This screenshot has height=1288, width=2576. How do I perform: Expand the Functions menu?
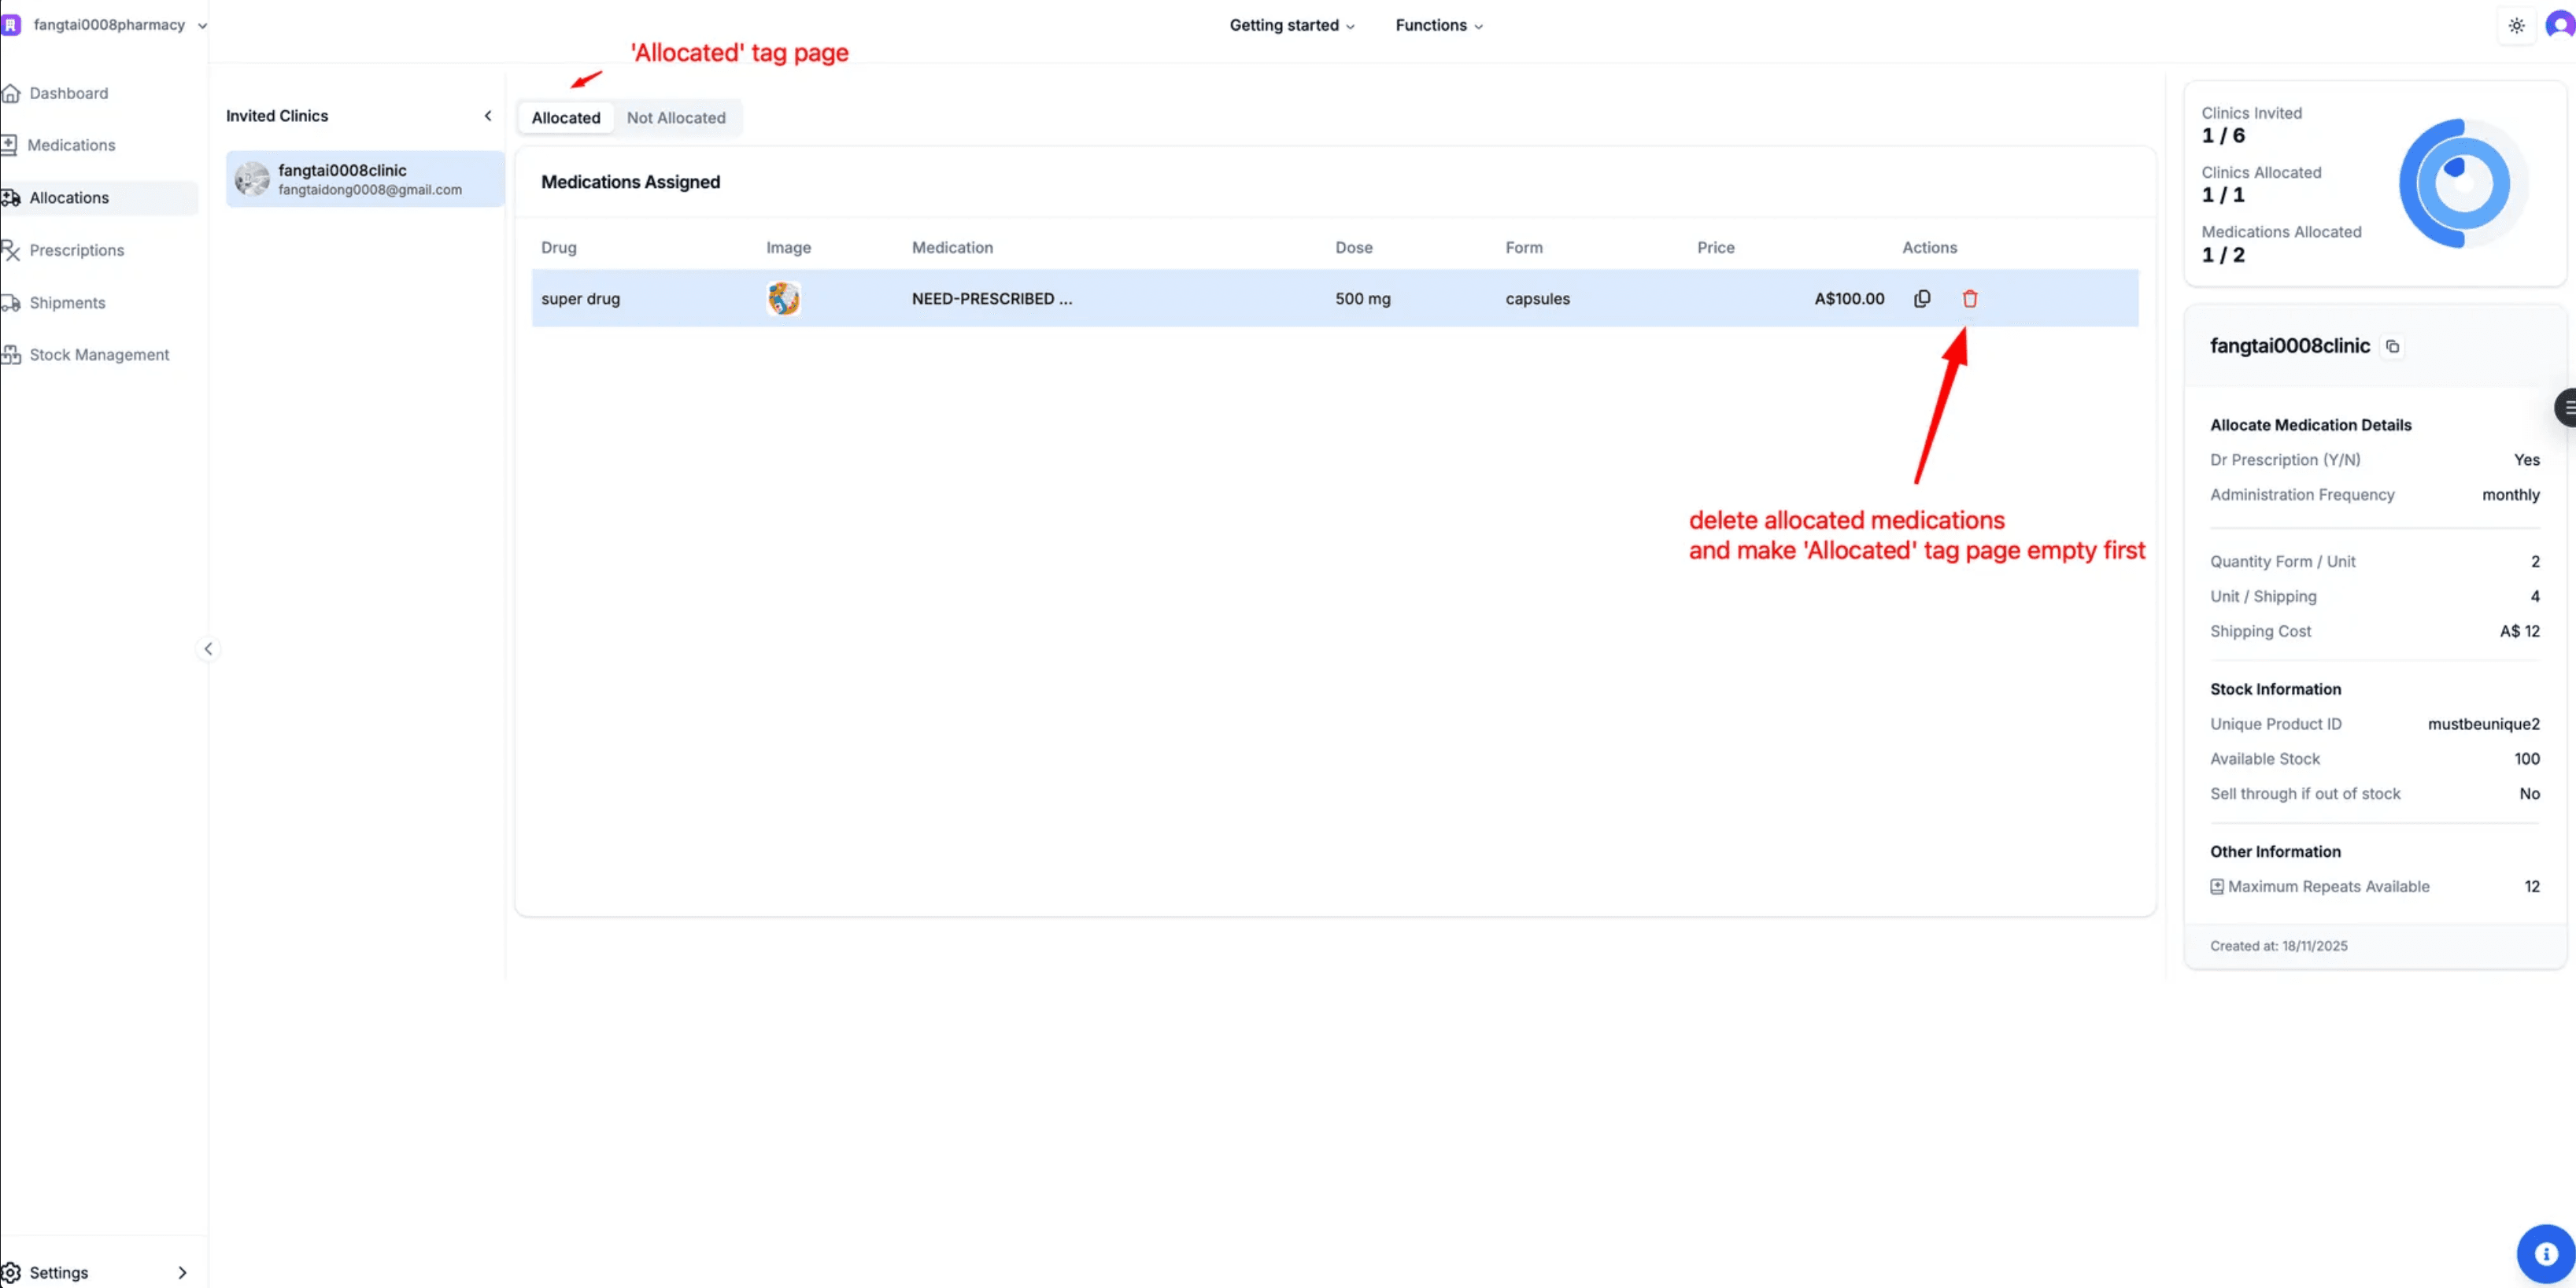(x=1438, y=25)
